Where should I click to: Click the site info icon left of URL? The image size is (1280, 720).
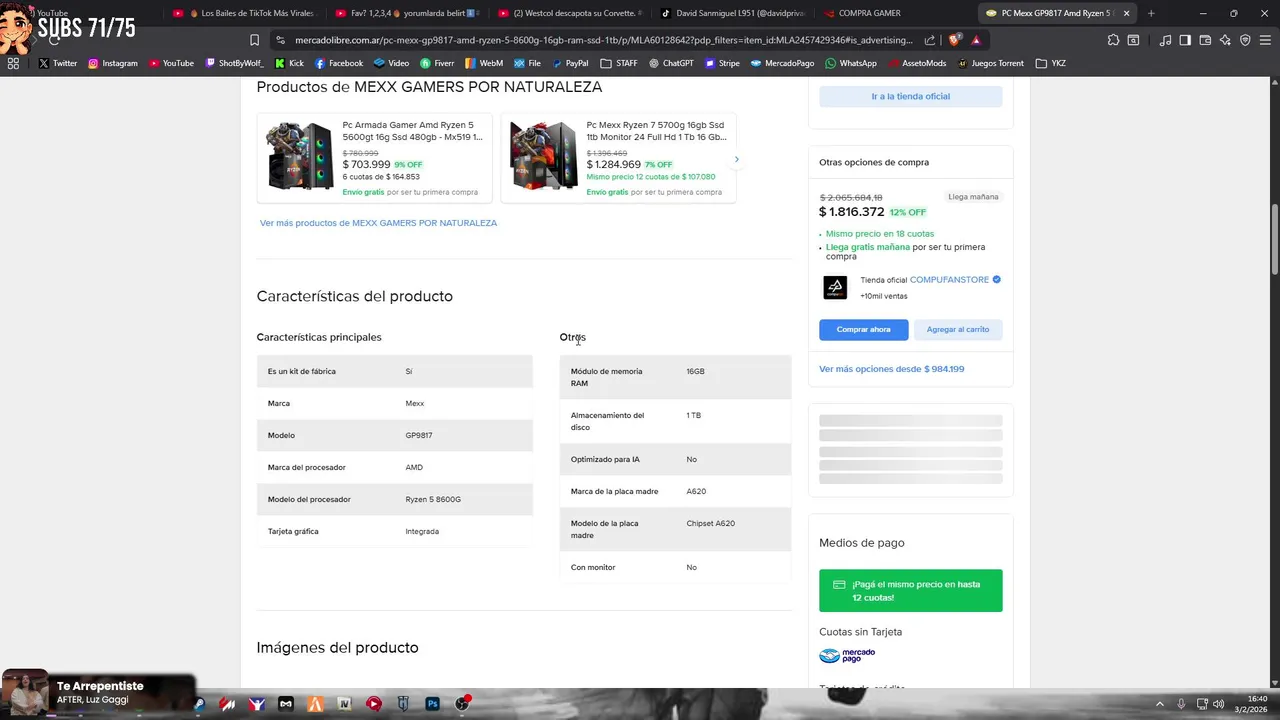tap(279, 40)
